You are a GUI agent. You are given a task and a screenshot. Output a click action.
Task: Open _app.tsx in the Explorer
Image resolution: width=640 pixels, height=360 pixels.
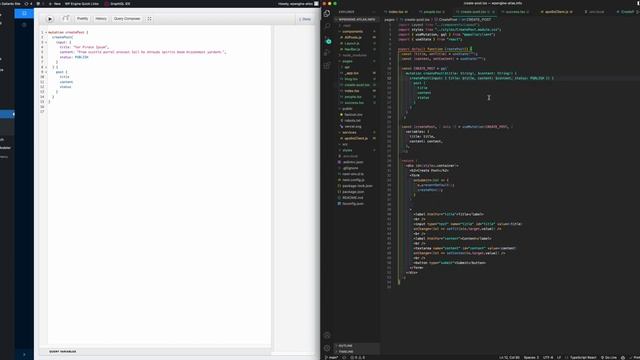352,73
